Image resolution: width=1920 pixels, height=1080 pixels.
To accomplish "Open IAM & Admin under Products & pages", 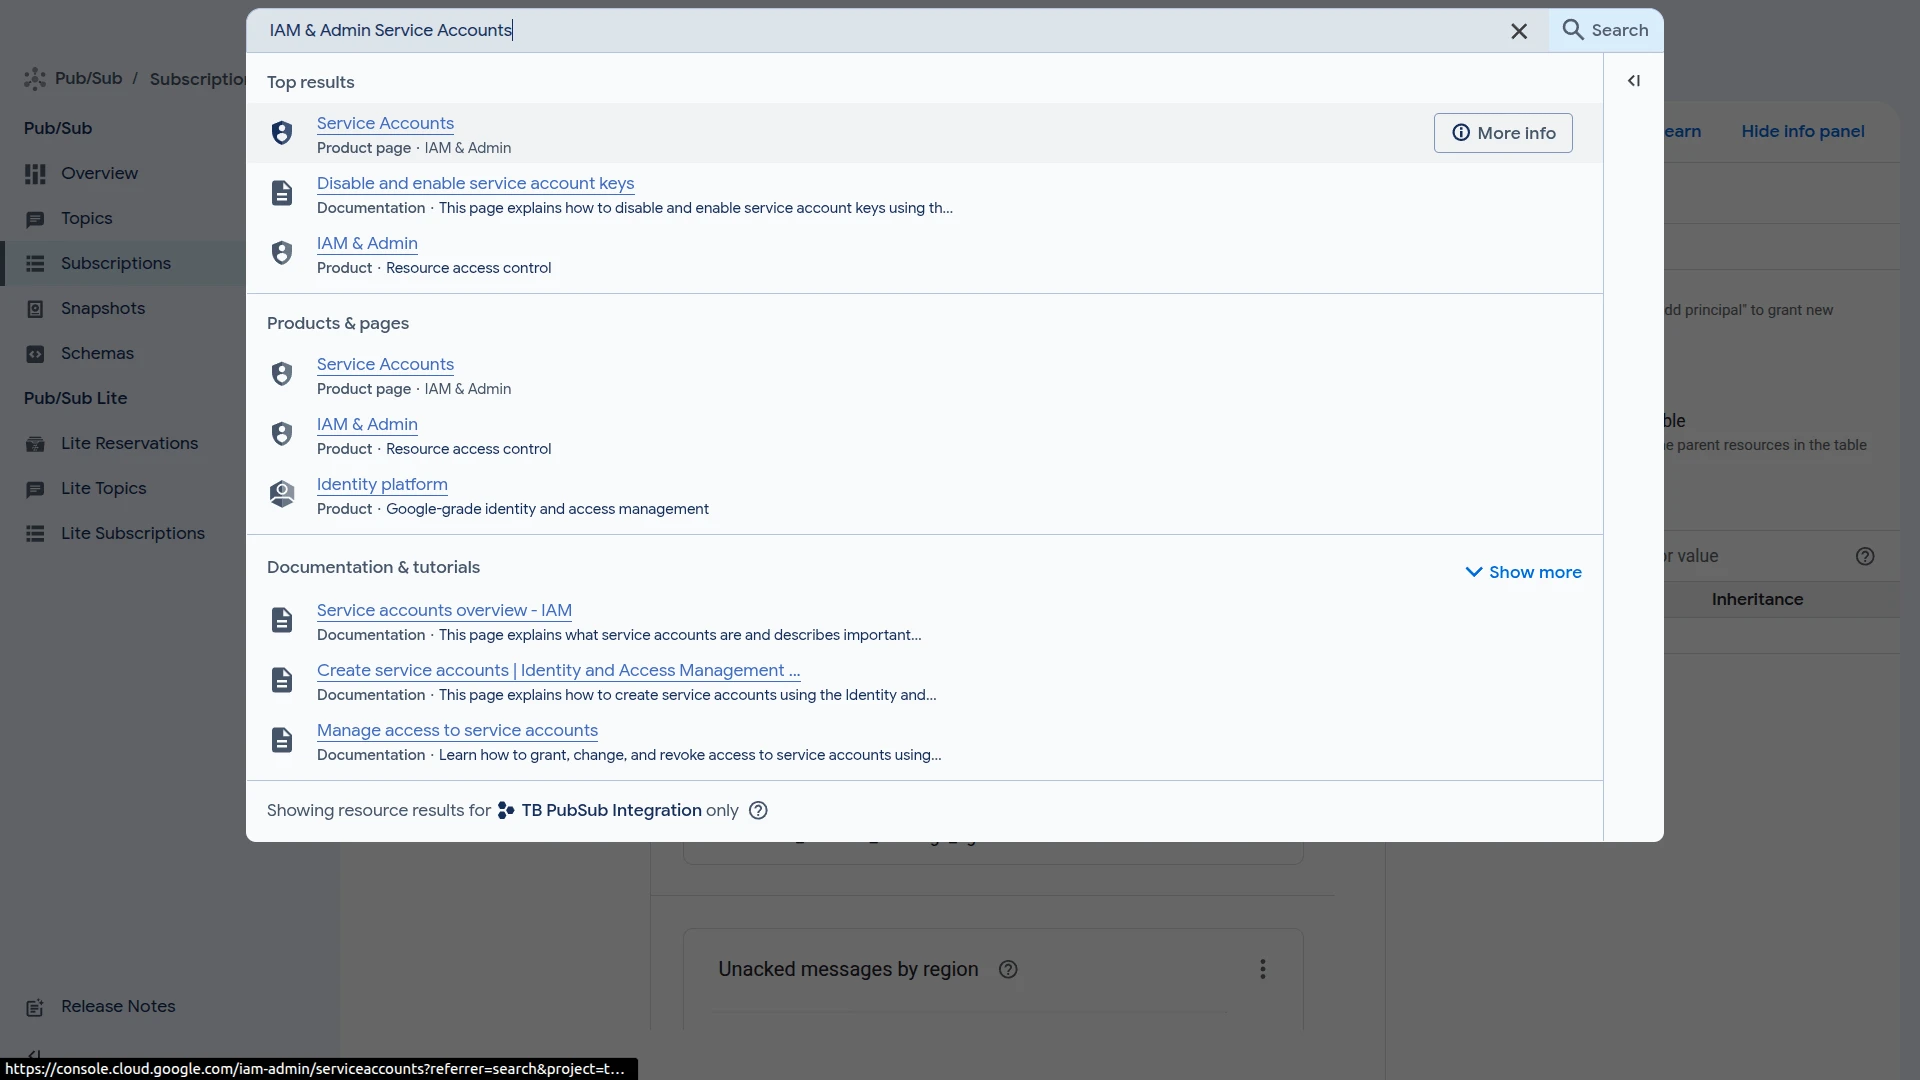I will pos(367,424).
